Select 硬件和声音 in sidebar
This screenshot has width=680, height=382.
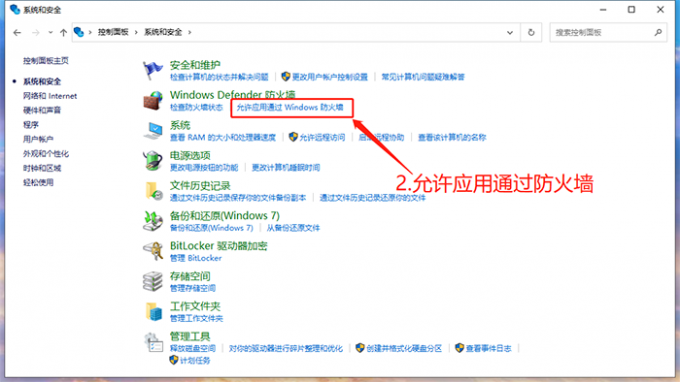tap(42, 110)
